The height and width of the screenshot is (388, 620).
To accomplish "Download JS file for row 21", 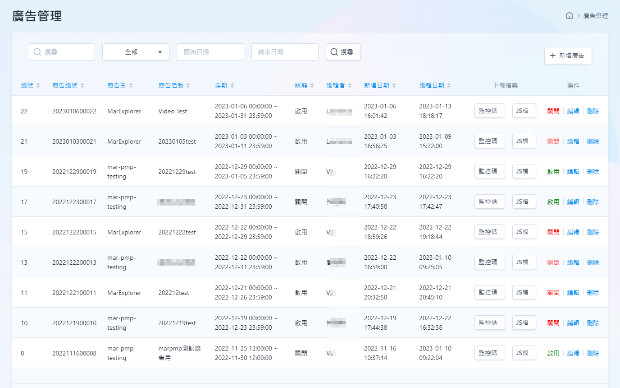I will [x=524, y=141].
